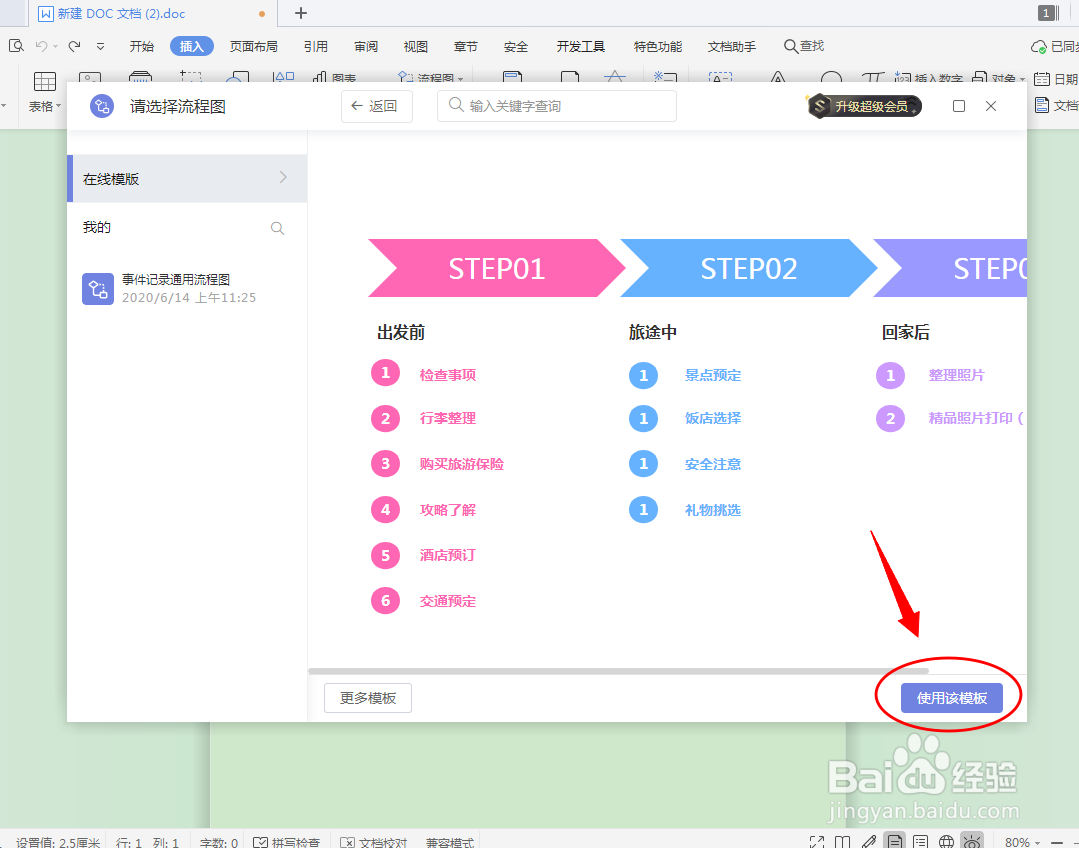Switch to web layout globe icon
1079x848 pixels.
click(x=946, y=842)
